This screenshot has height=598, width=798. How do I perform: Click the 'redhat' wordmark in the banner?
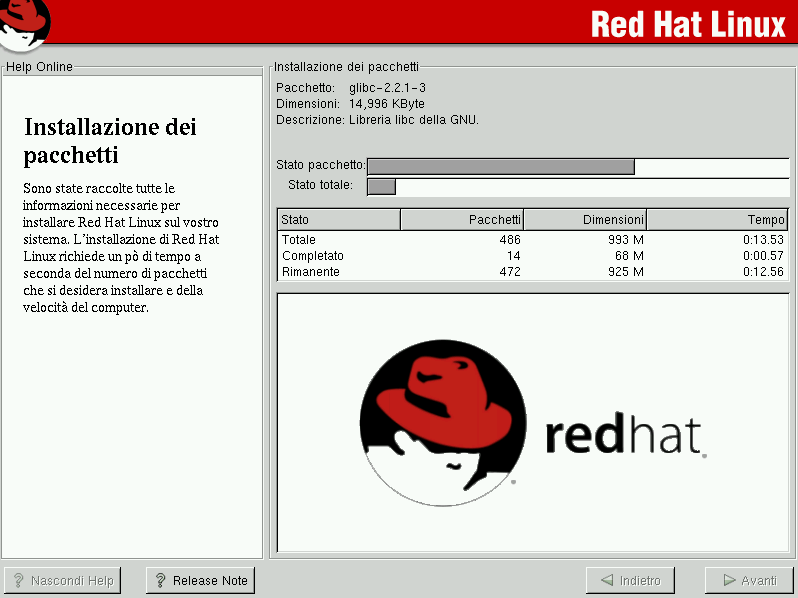click(623, 436)
